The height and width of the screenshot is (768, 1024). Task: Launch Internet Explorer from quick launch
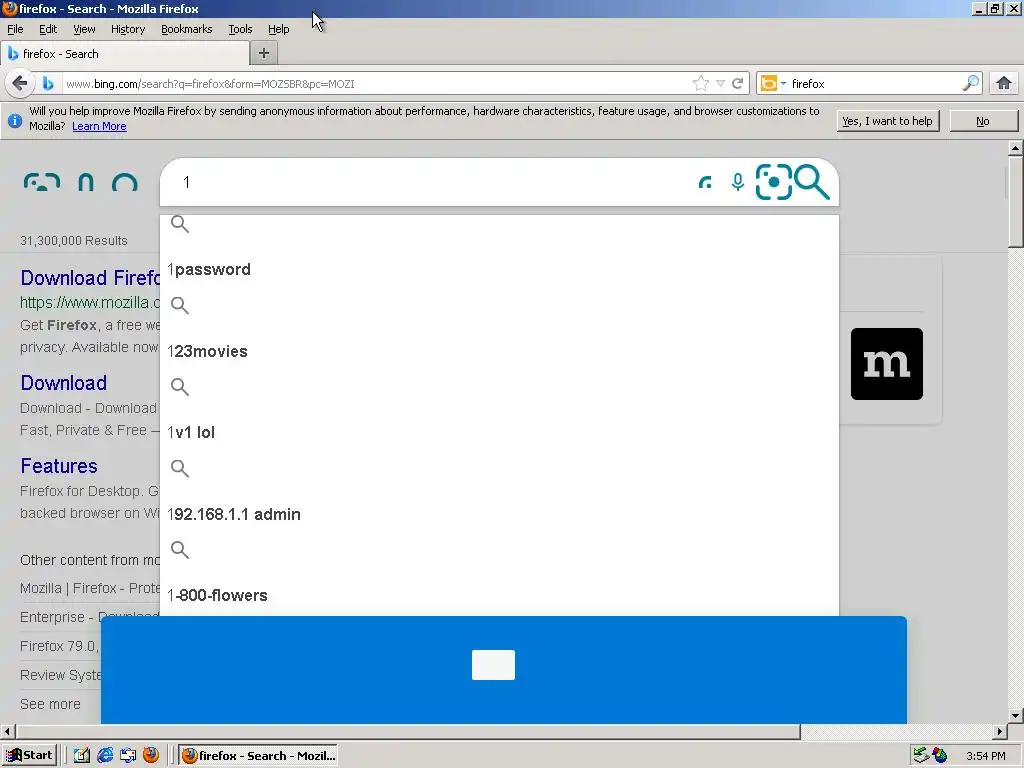(104, 756)
